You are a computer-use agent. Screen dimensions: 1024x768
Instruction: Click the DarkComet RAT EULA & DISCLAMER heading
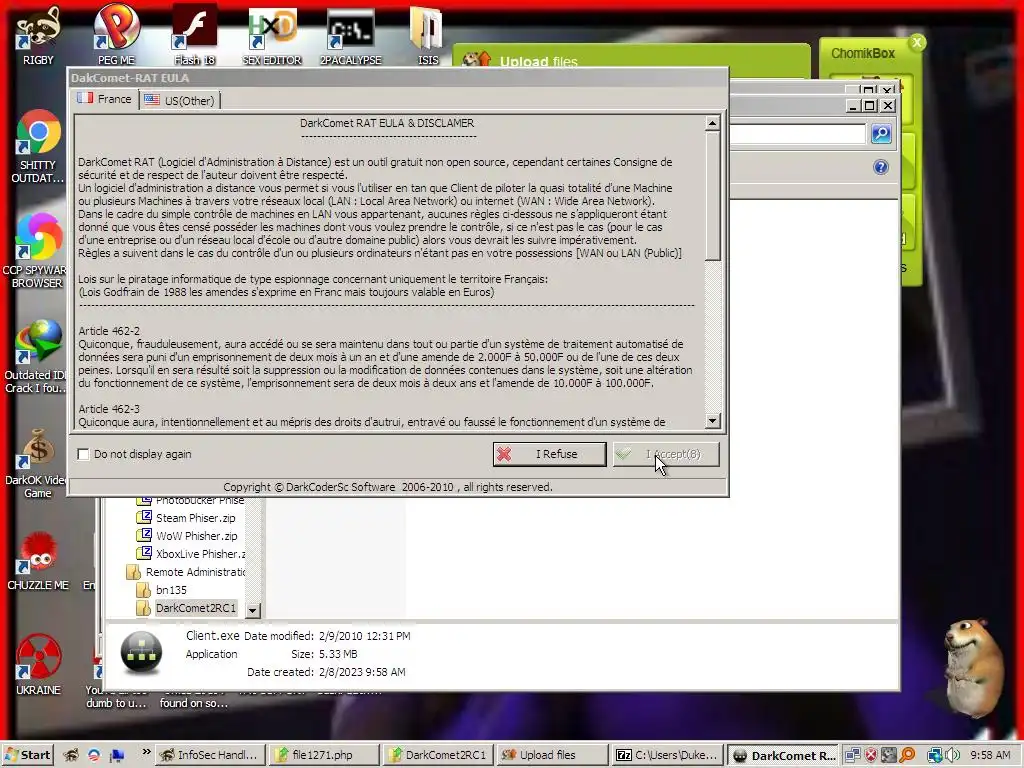(x=387, y=123)
